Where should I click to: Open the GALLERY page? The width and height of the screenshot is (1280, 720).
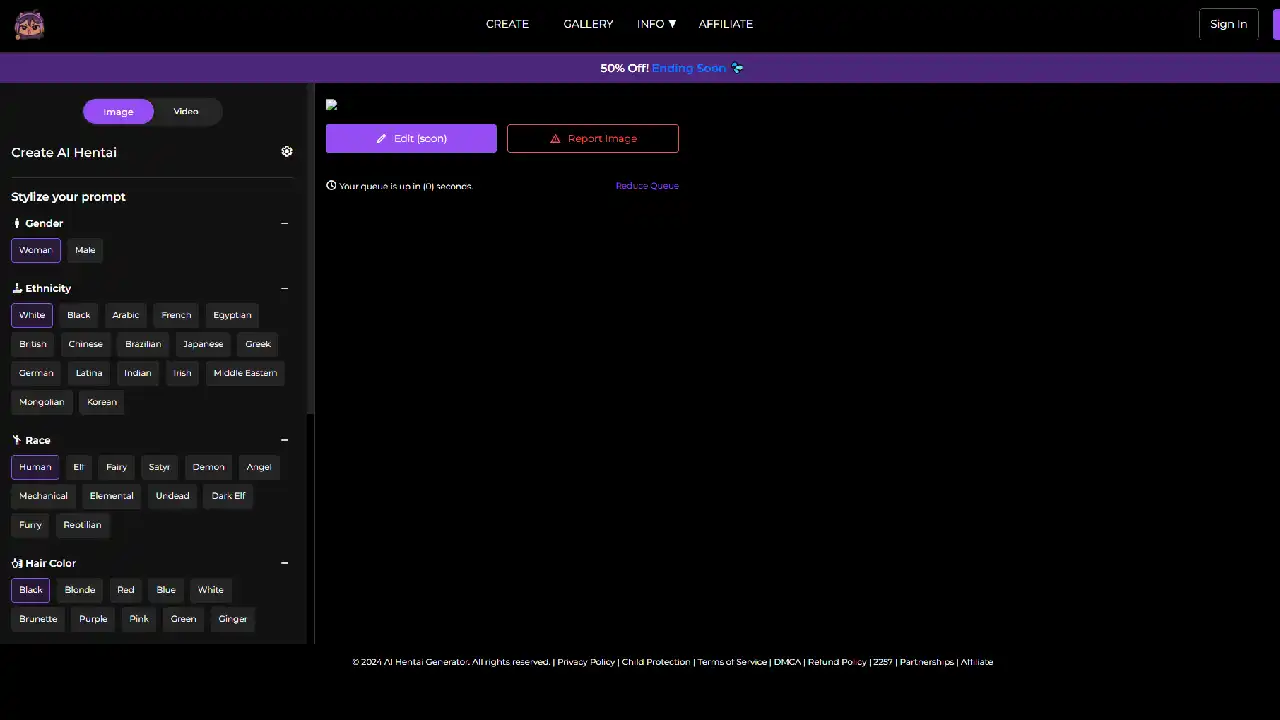click(x=588, y=24)
